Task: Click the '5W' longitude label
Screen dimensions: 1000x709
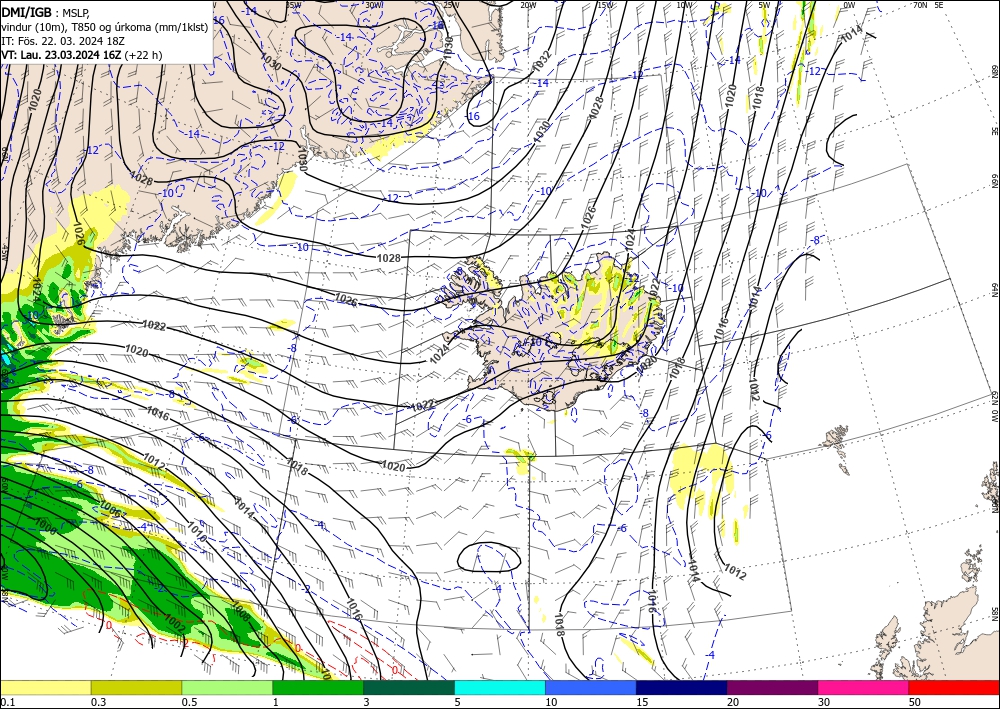Action: coord(764,5)
